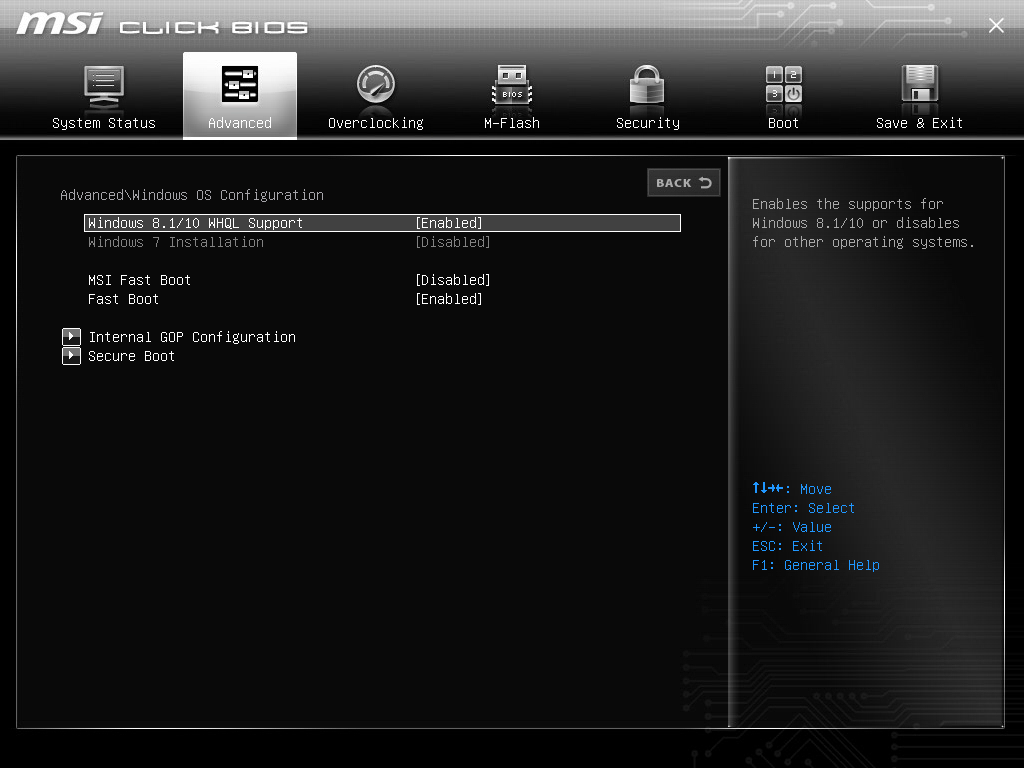This screenshot has height=768, width=1024.
Task: Click the ESC: Exit hint
Action: pos(787,547)
